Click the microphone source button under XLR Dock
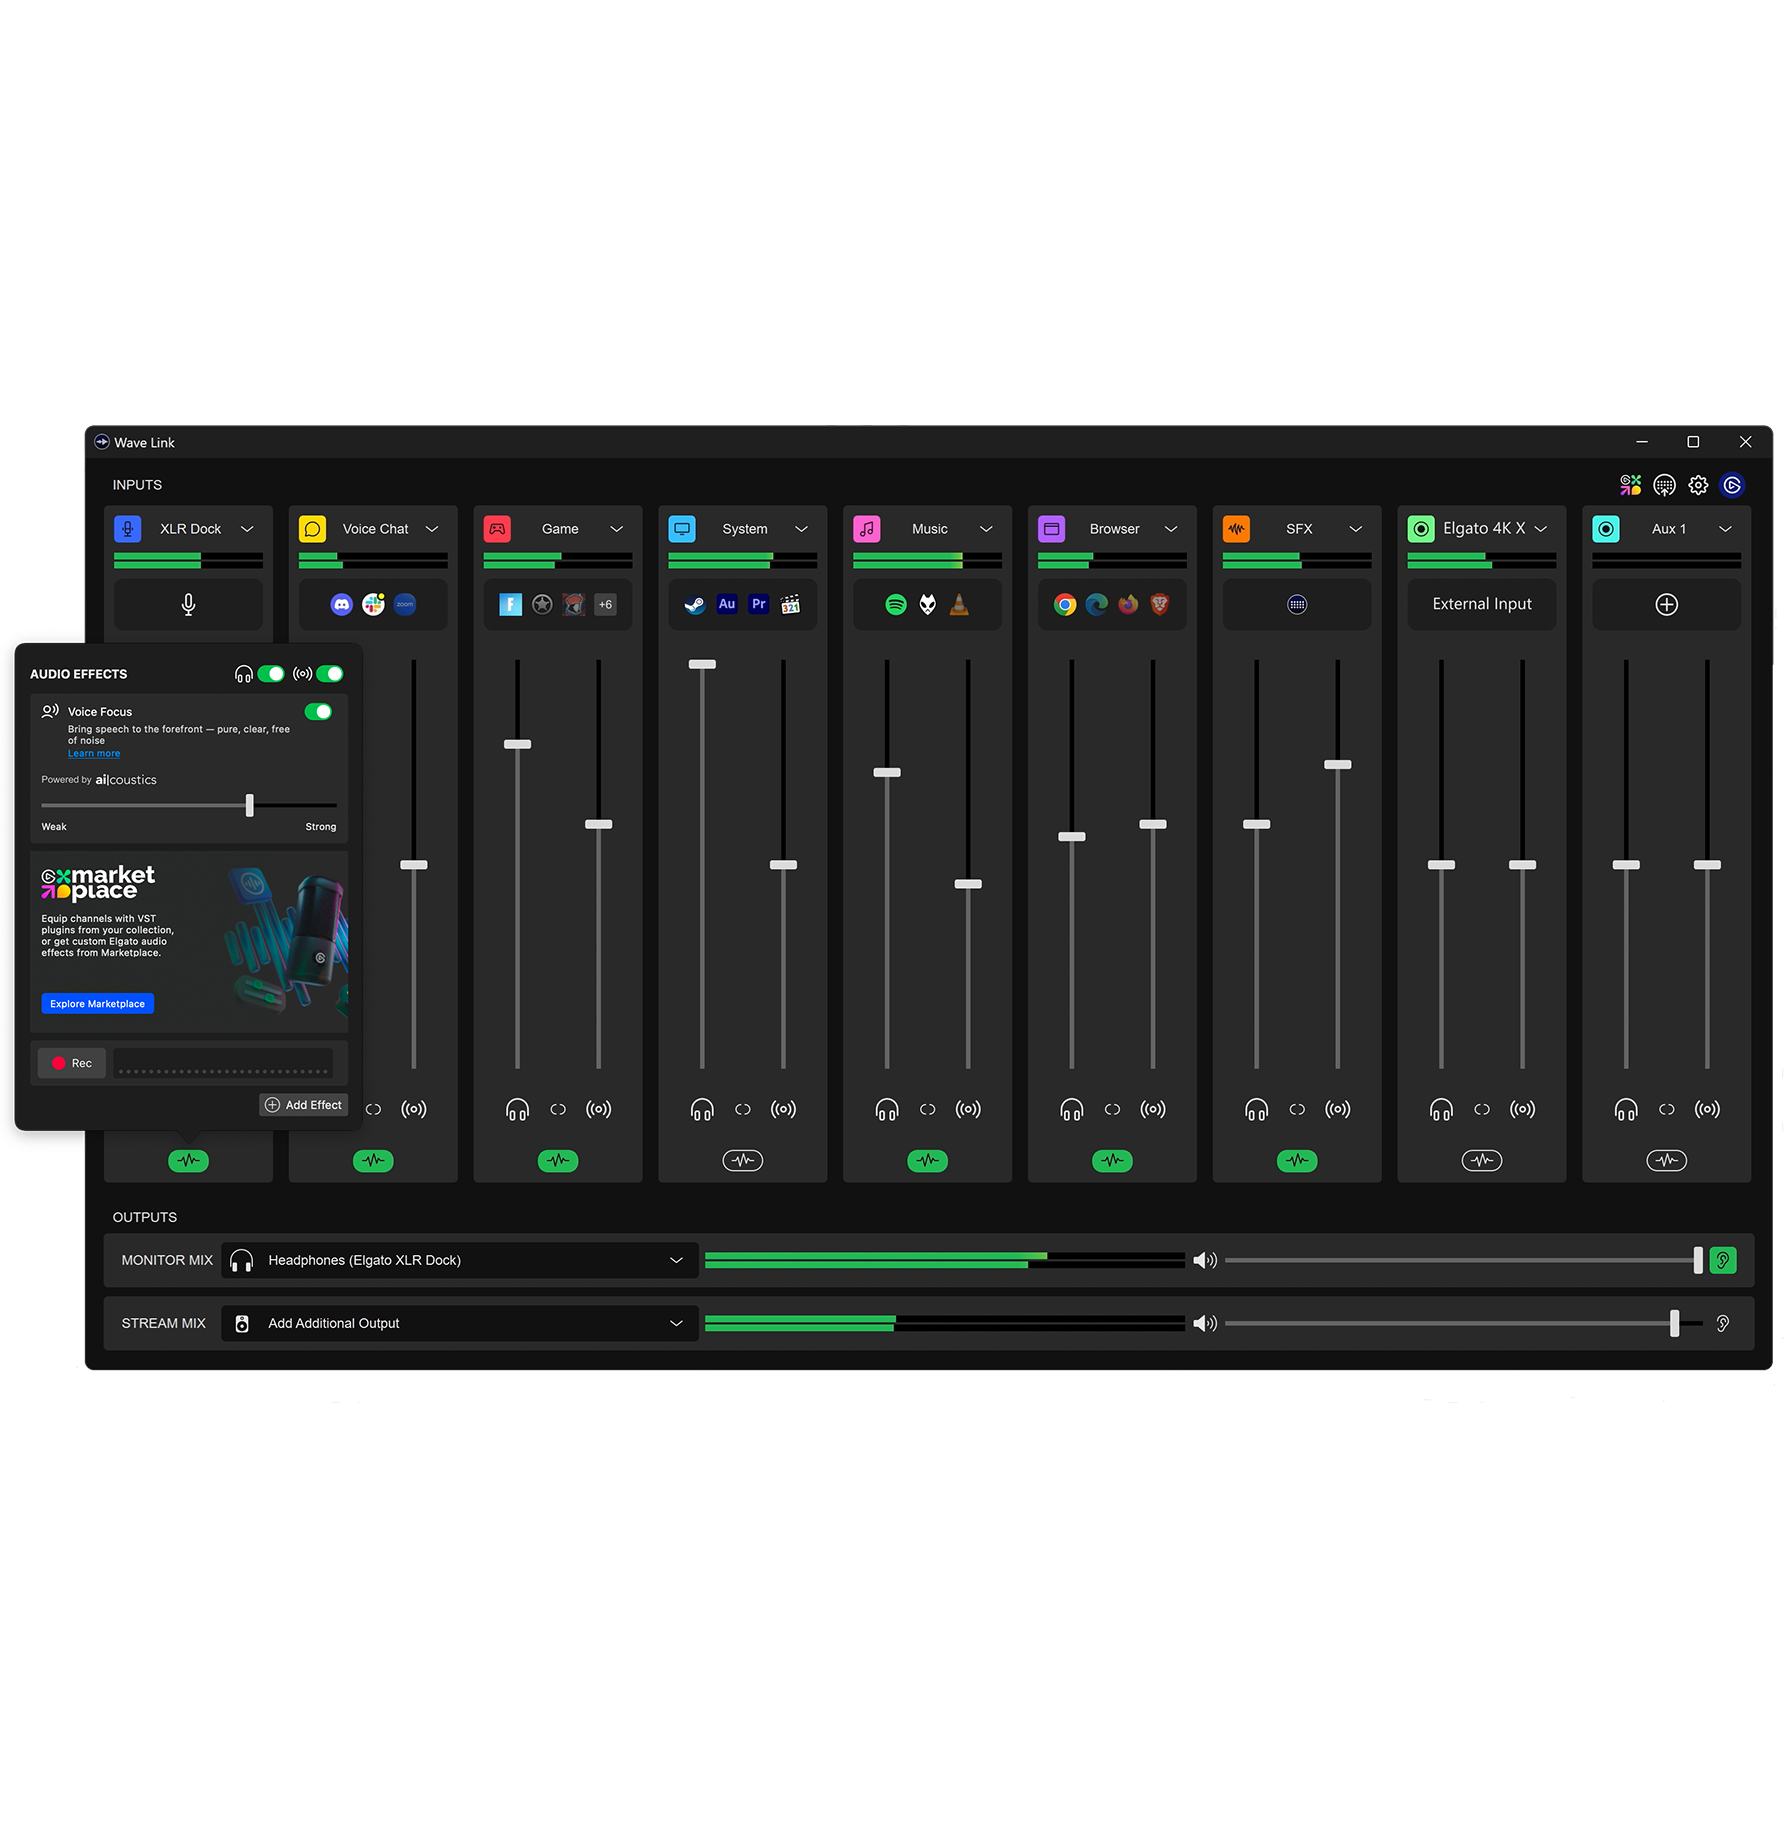1792x1840 pixels. point(188,604)
